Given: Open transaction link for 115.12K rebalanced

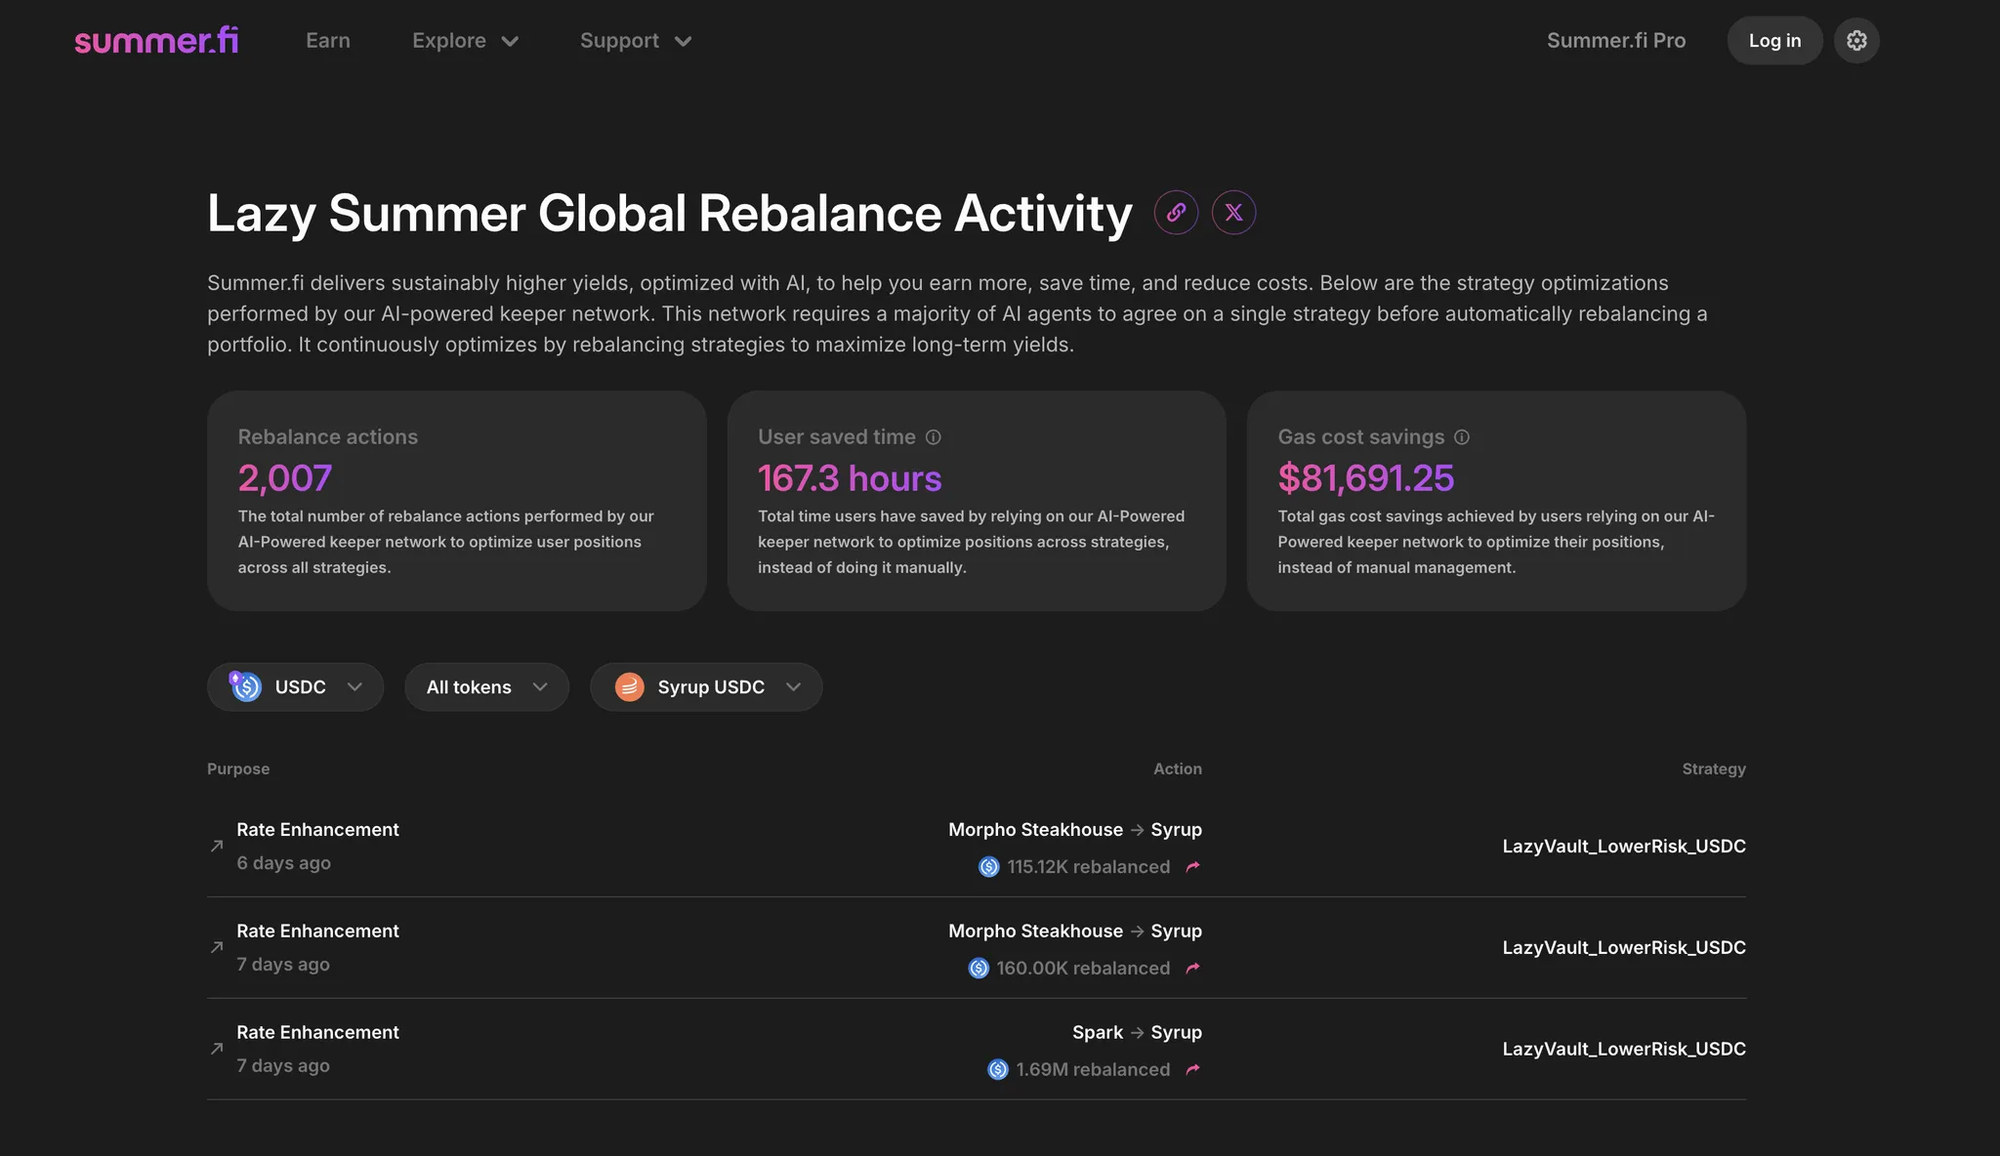Looking at the screenshot, I should [x=1192, y=867].
